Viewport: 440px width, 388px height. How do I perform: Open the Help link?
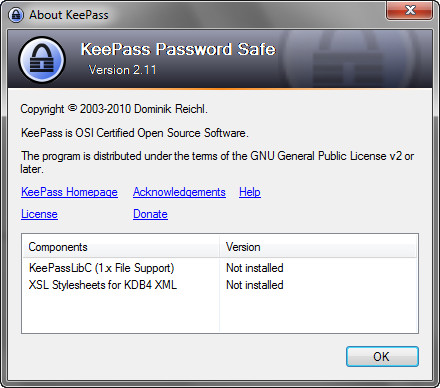(250, 192)
